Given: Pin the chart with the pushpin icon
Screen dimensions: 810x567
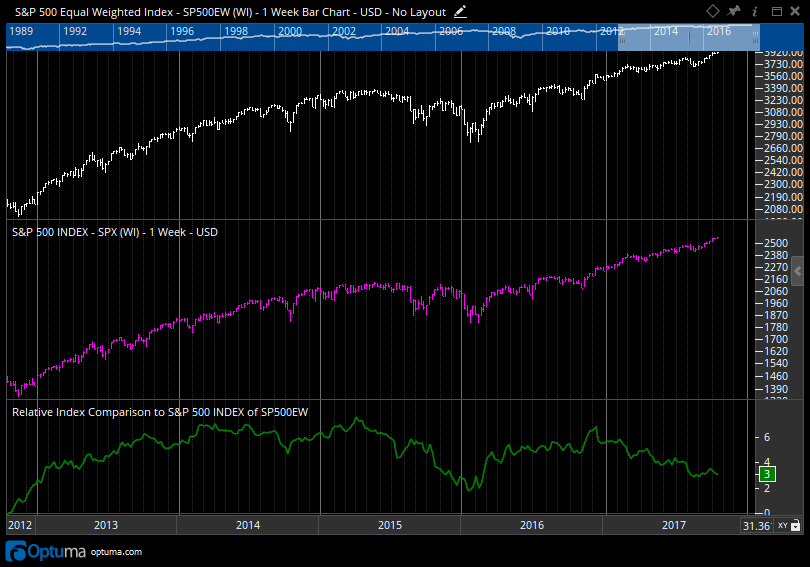Looking at the screenshot, I should pos(734,11).
